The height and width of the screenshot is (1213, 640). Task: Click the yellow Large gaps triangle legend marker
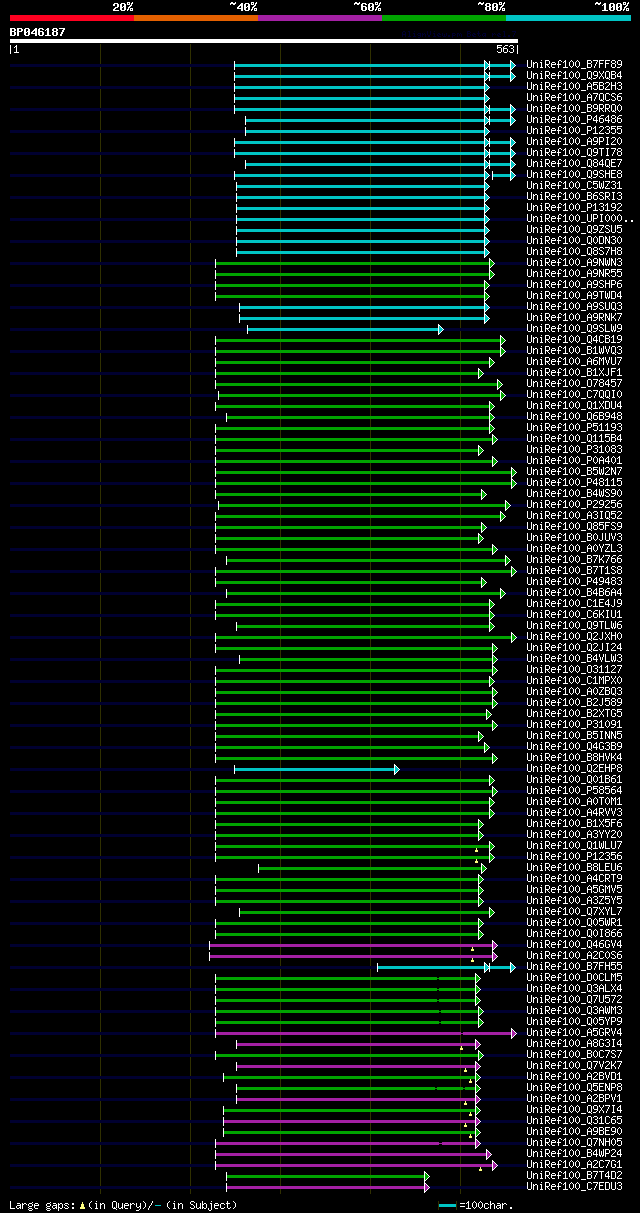[82, 1205]
